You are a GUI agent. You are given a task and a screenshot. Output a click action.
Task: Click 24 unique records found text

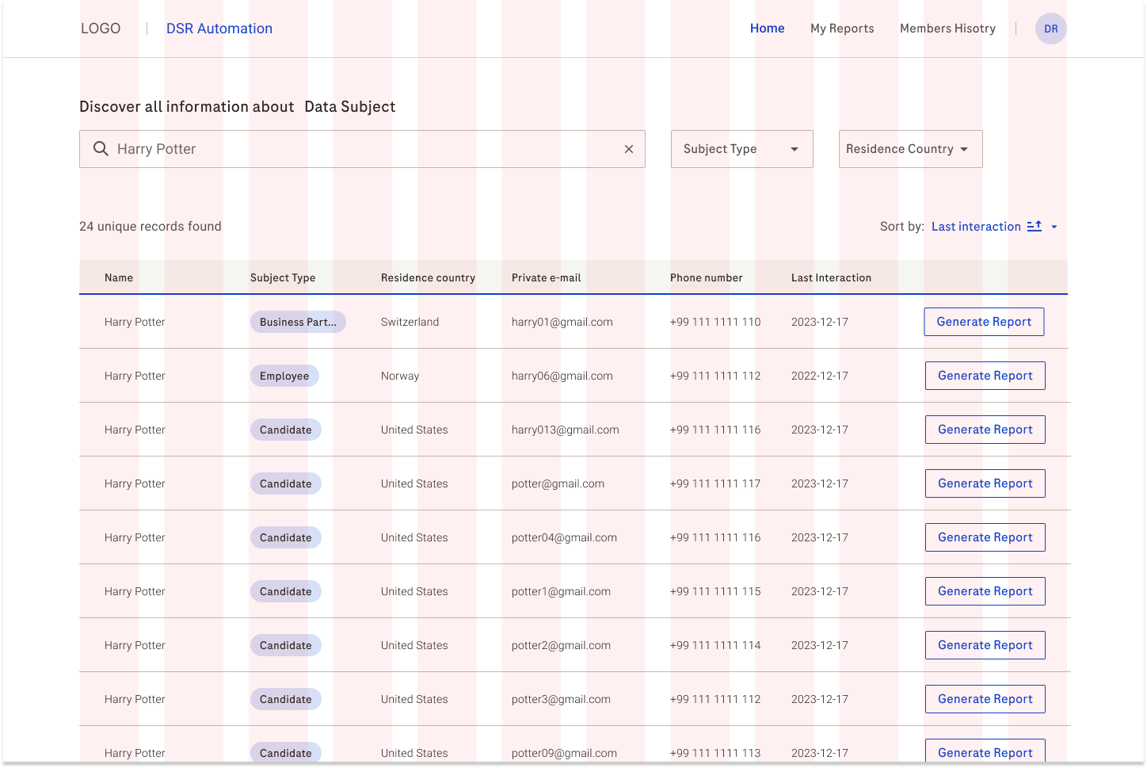click(x=150, y=226)
